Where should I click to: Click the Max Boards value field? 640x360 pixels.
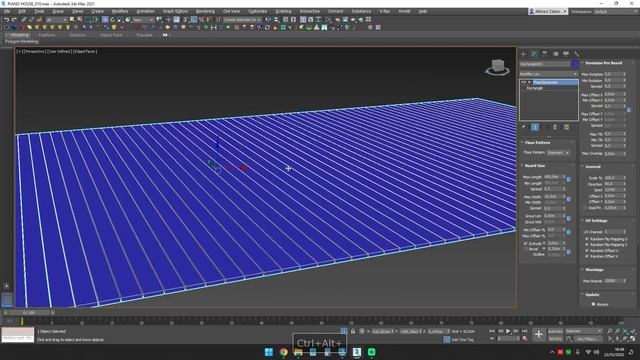(x=614, y=281)
